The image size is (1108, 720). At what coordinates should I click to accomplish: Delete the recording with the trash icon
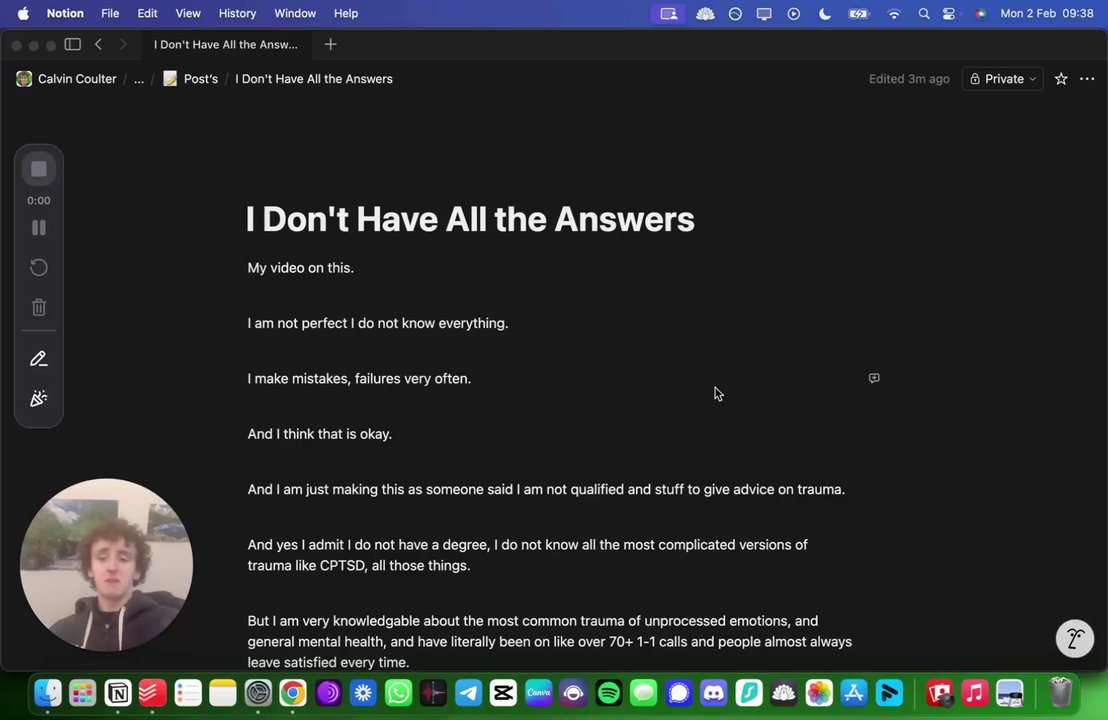[x=39, y=307]
